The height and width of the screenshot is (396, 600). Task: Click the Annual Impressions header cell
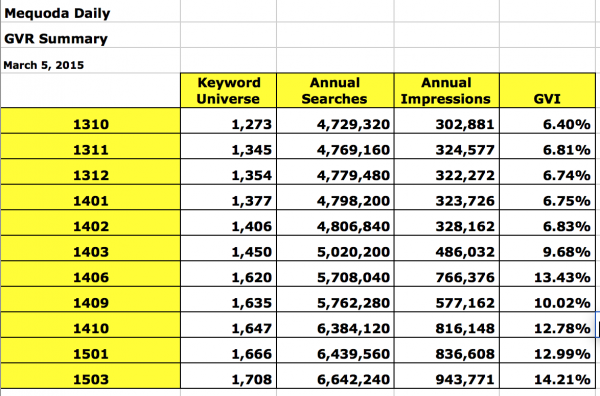click(x=447, y=91)
